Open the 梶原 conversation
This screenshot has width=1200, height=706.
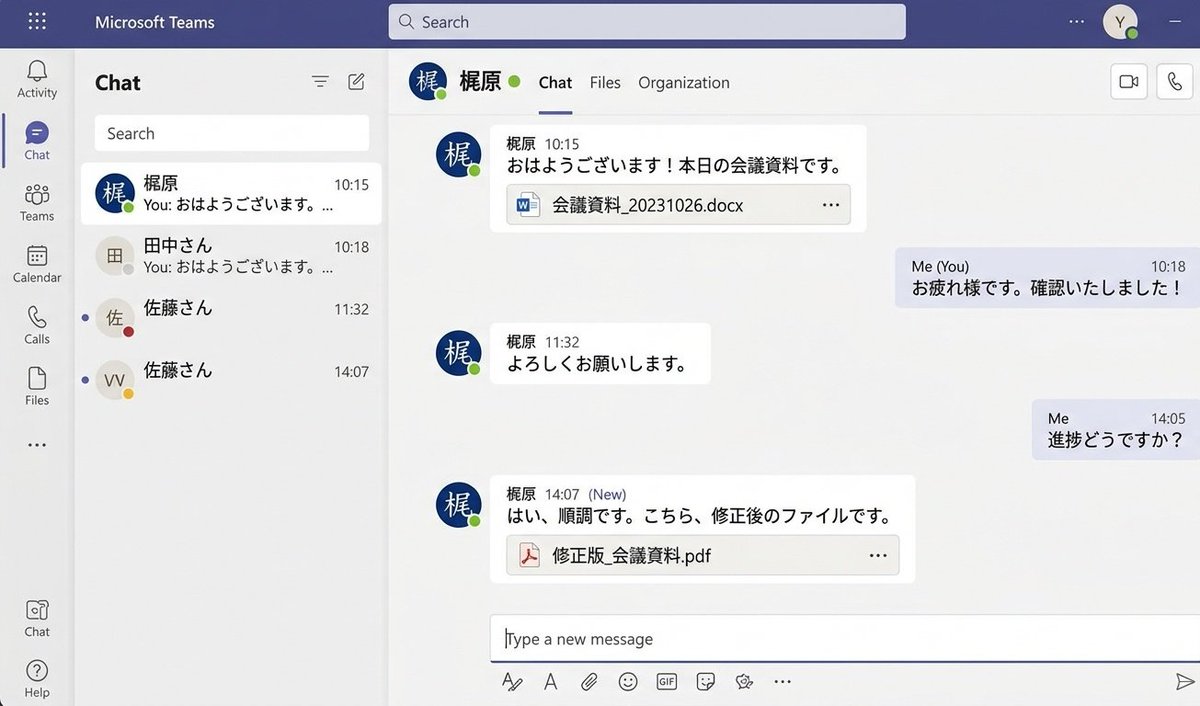tap(231, 194)
